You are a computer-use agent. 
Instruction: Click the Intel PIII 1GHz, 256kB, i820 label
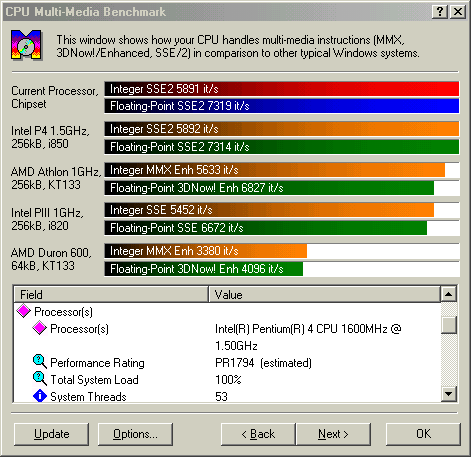(47, 219)
